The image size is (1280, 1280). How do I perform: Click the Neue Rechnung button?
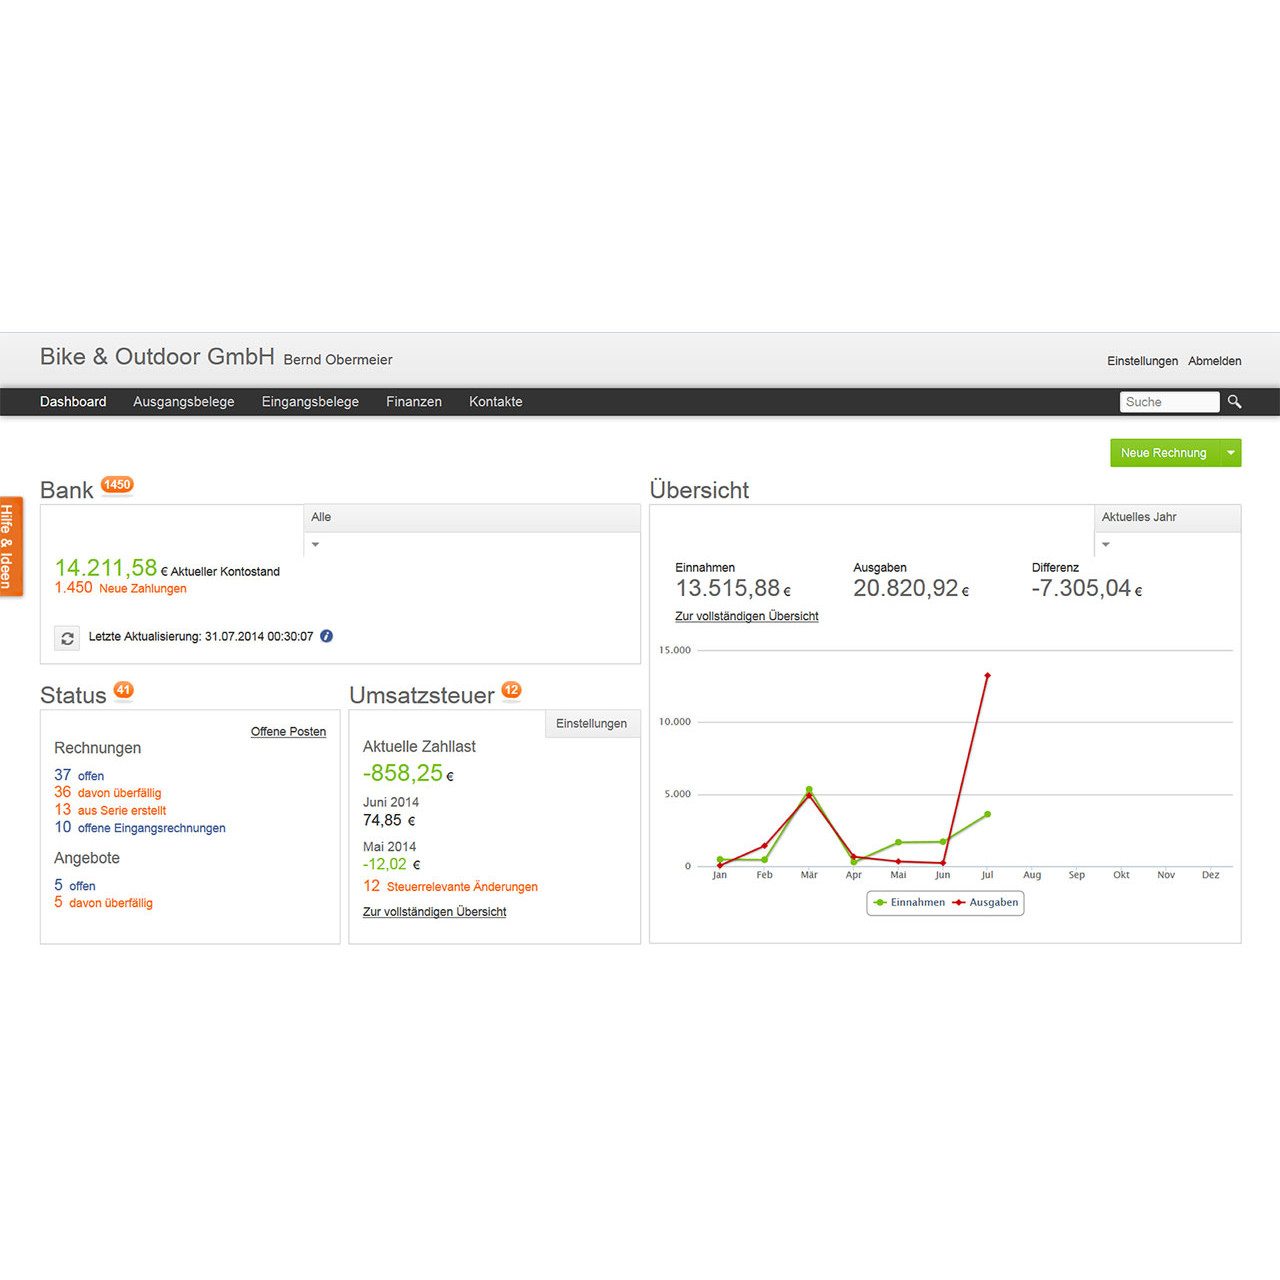(x=1165, y=453)
